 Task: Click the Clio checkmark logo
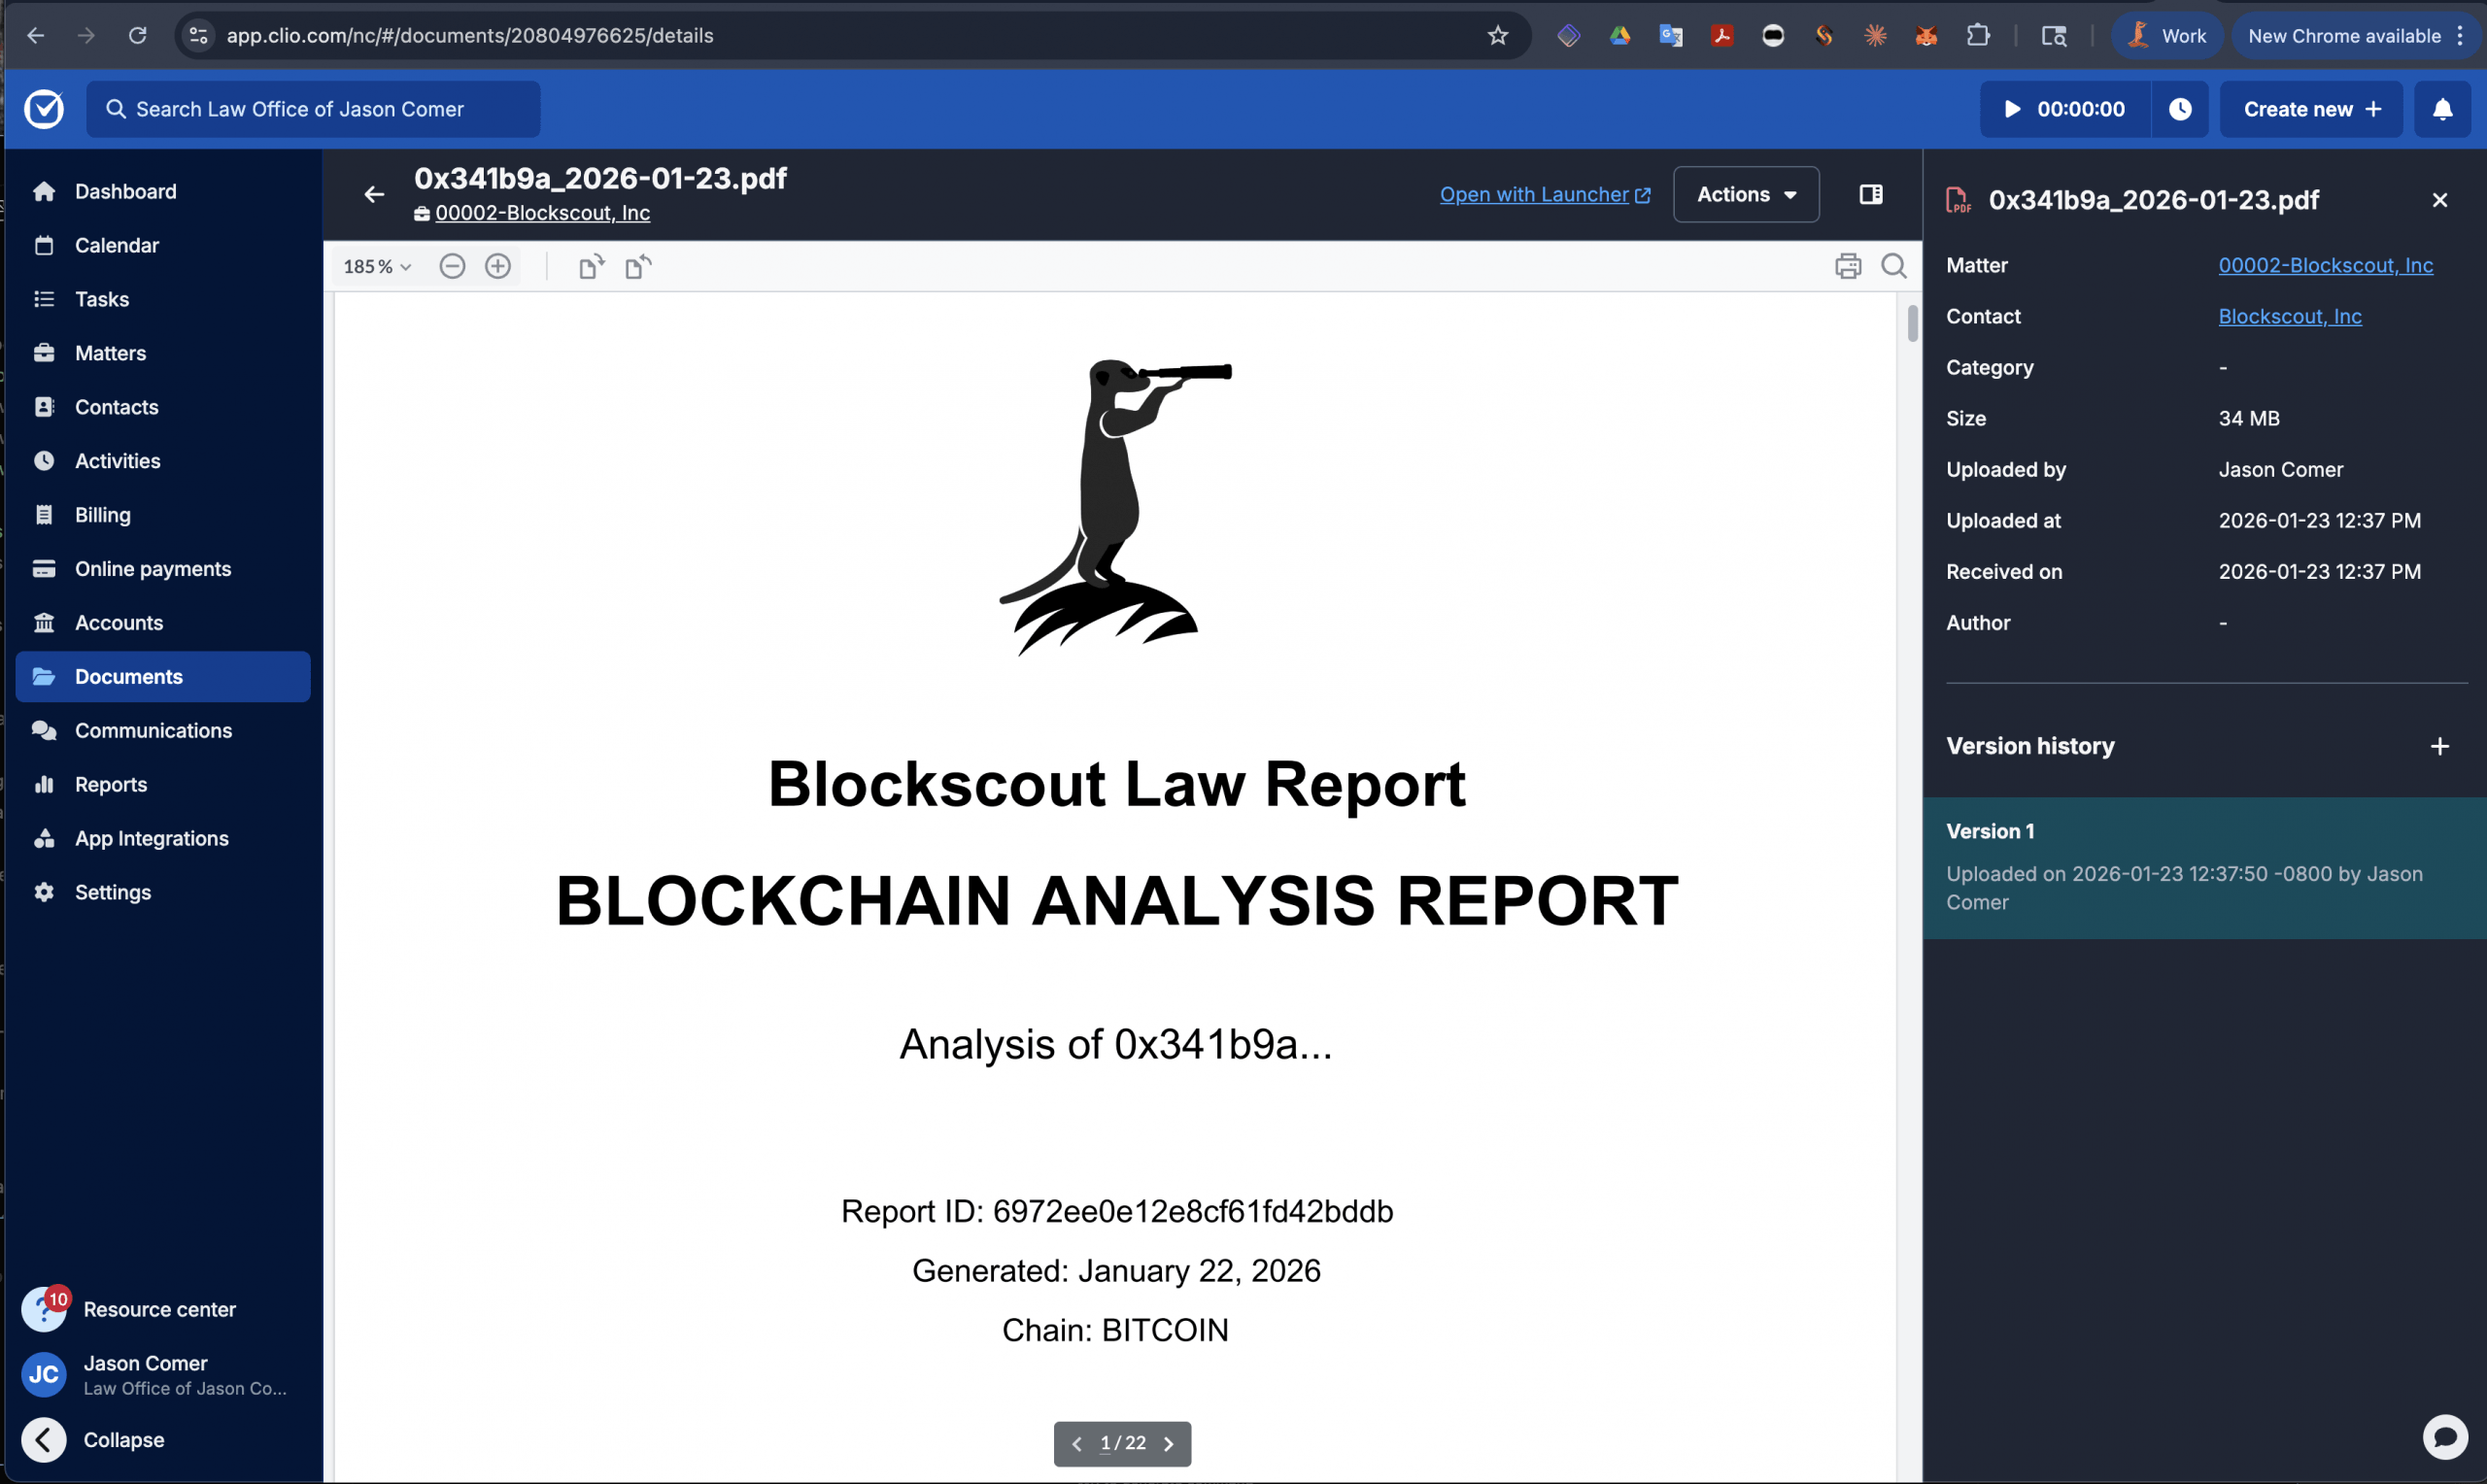(44, 109)
